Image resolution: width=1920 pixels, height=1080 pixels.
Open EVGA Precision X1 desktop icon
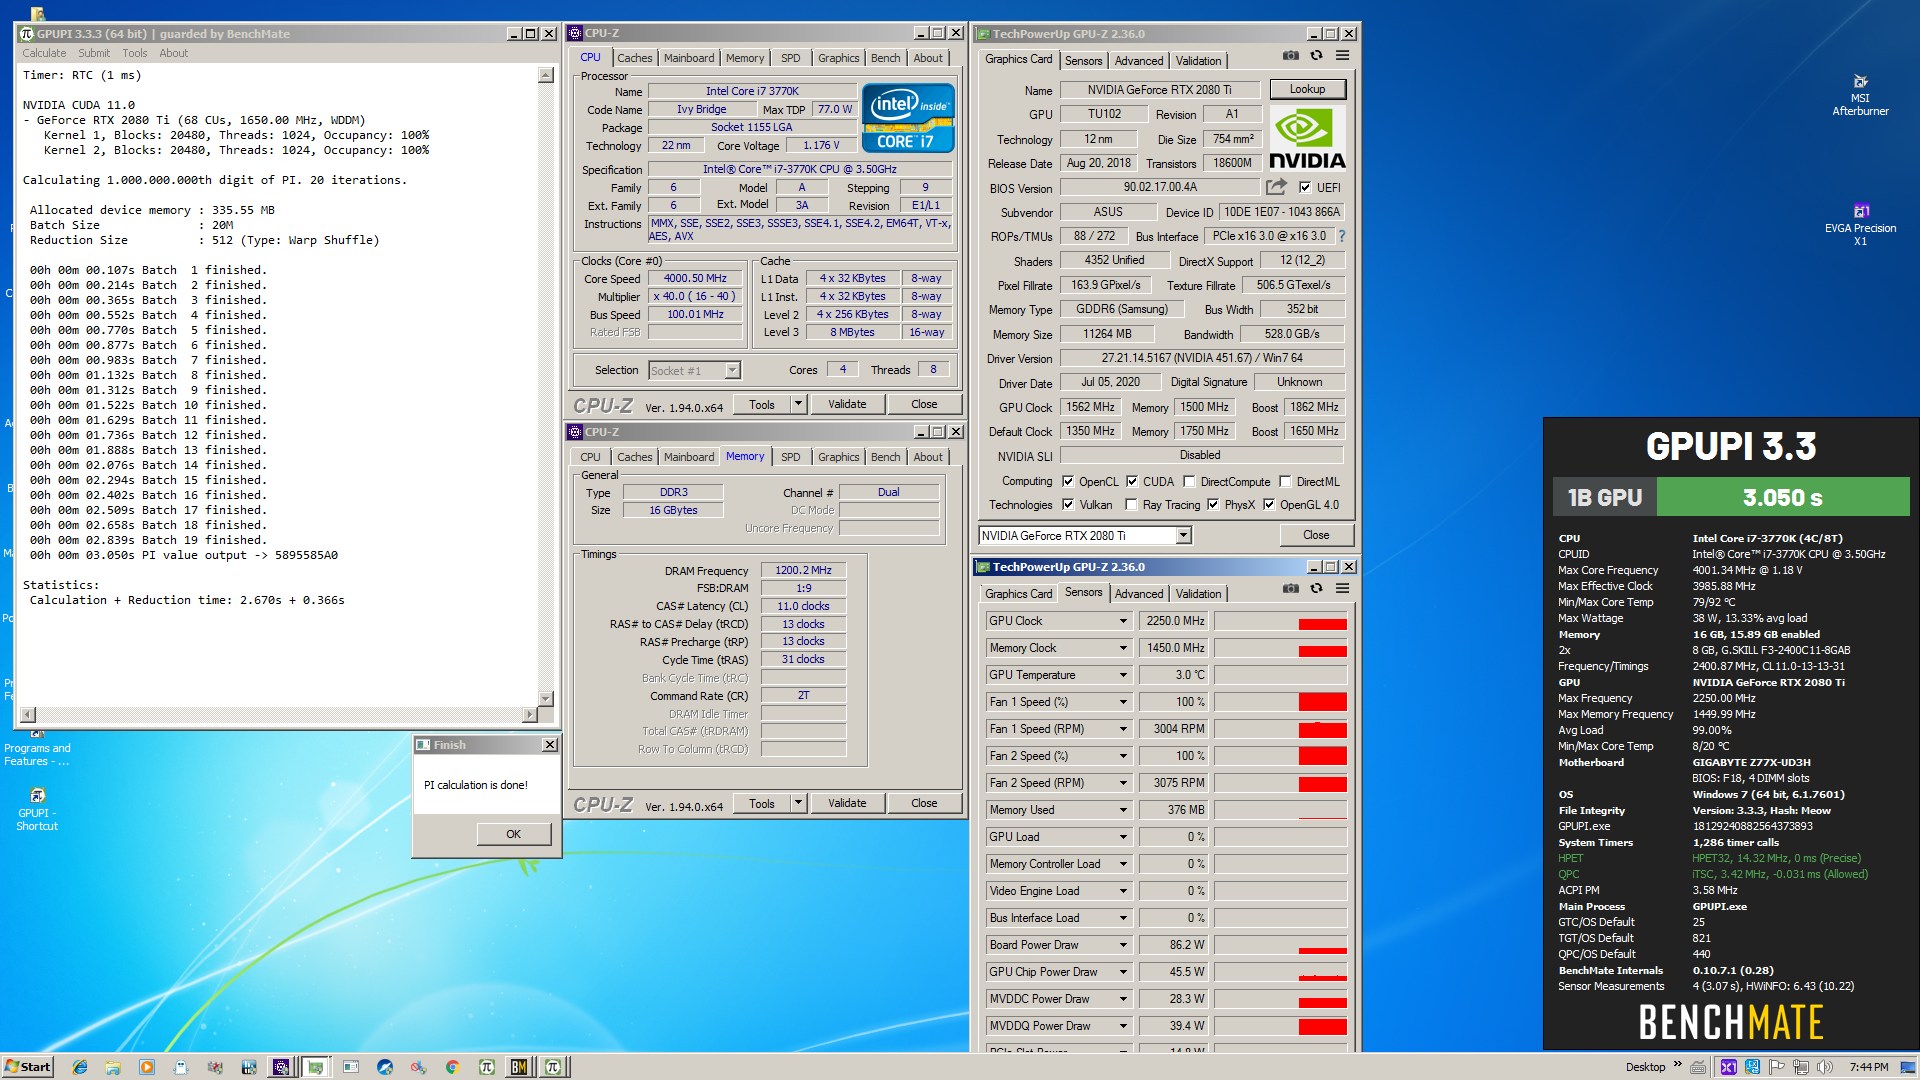tap(1860, 225)
